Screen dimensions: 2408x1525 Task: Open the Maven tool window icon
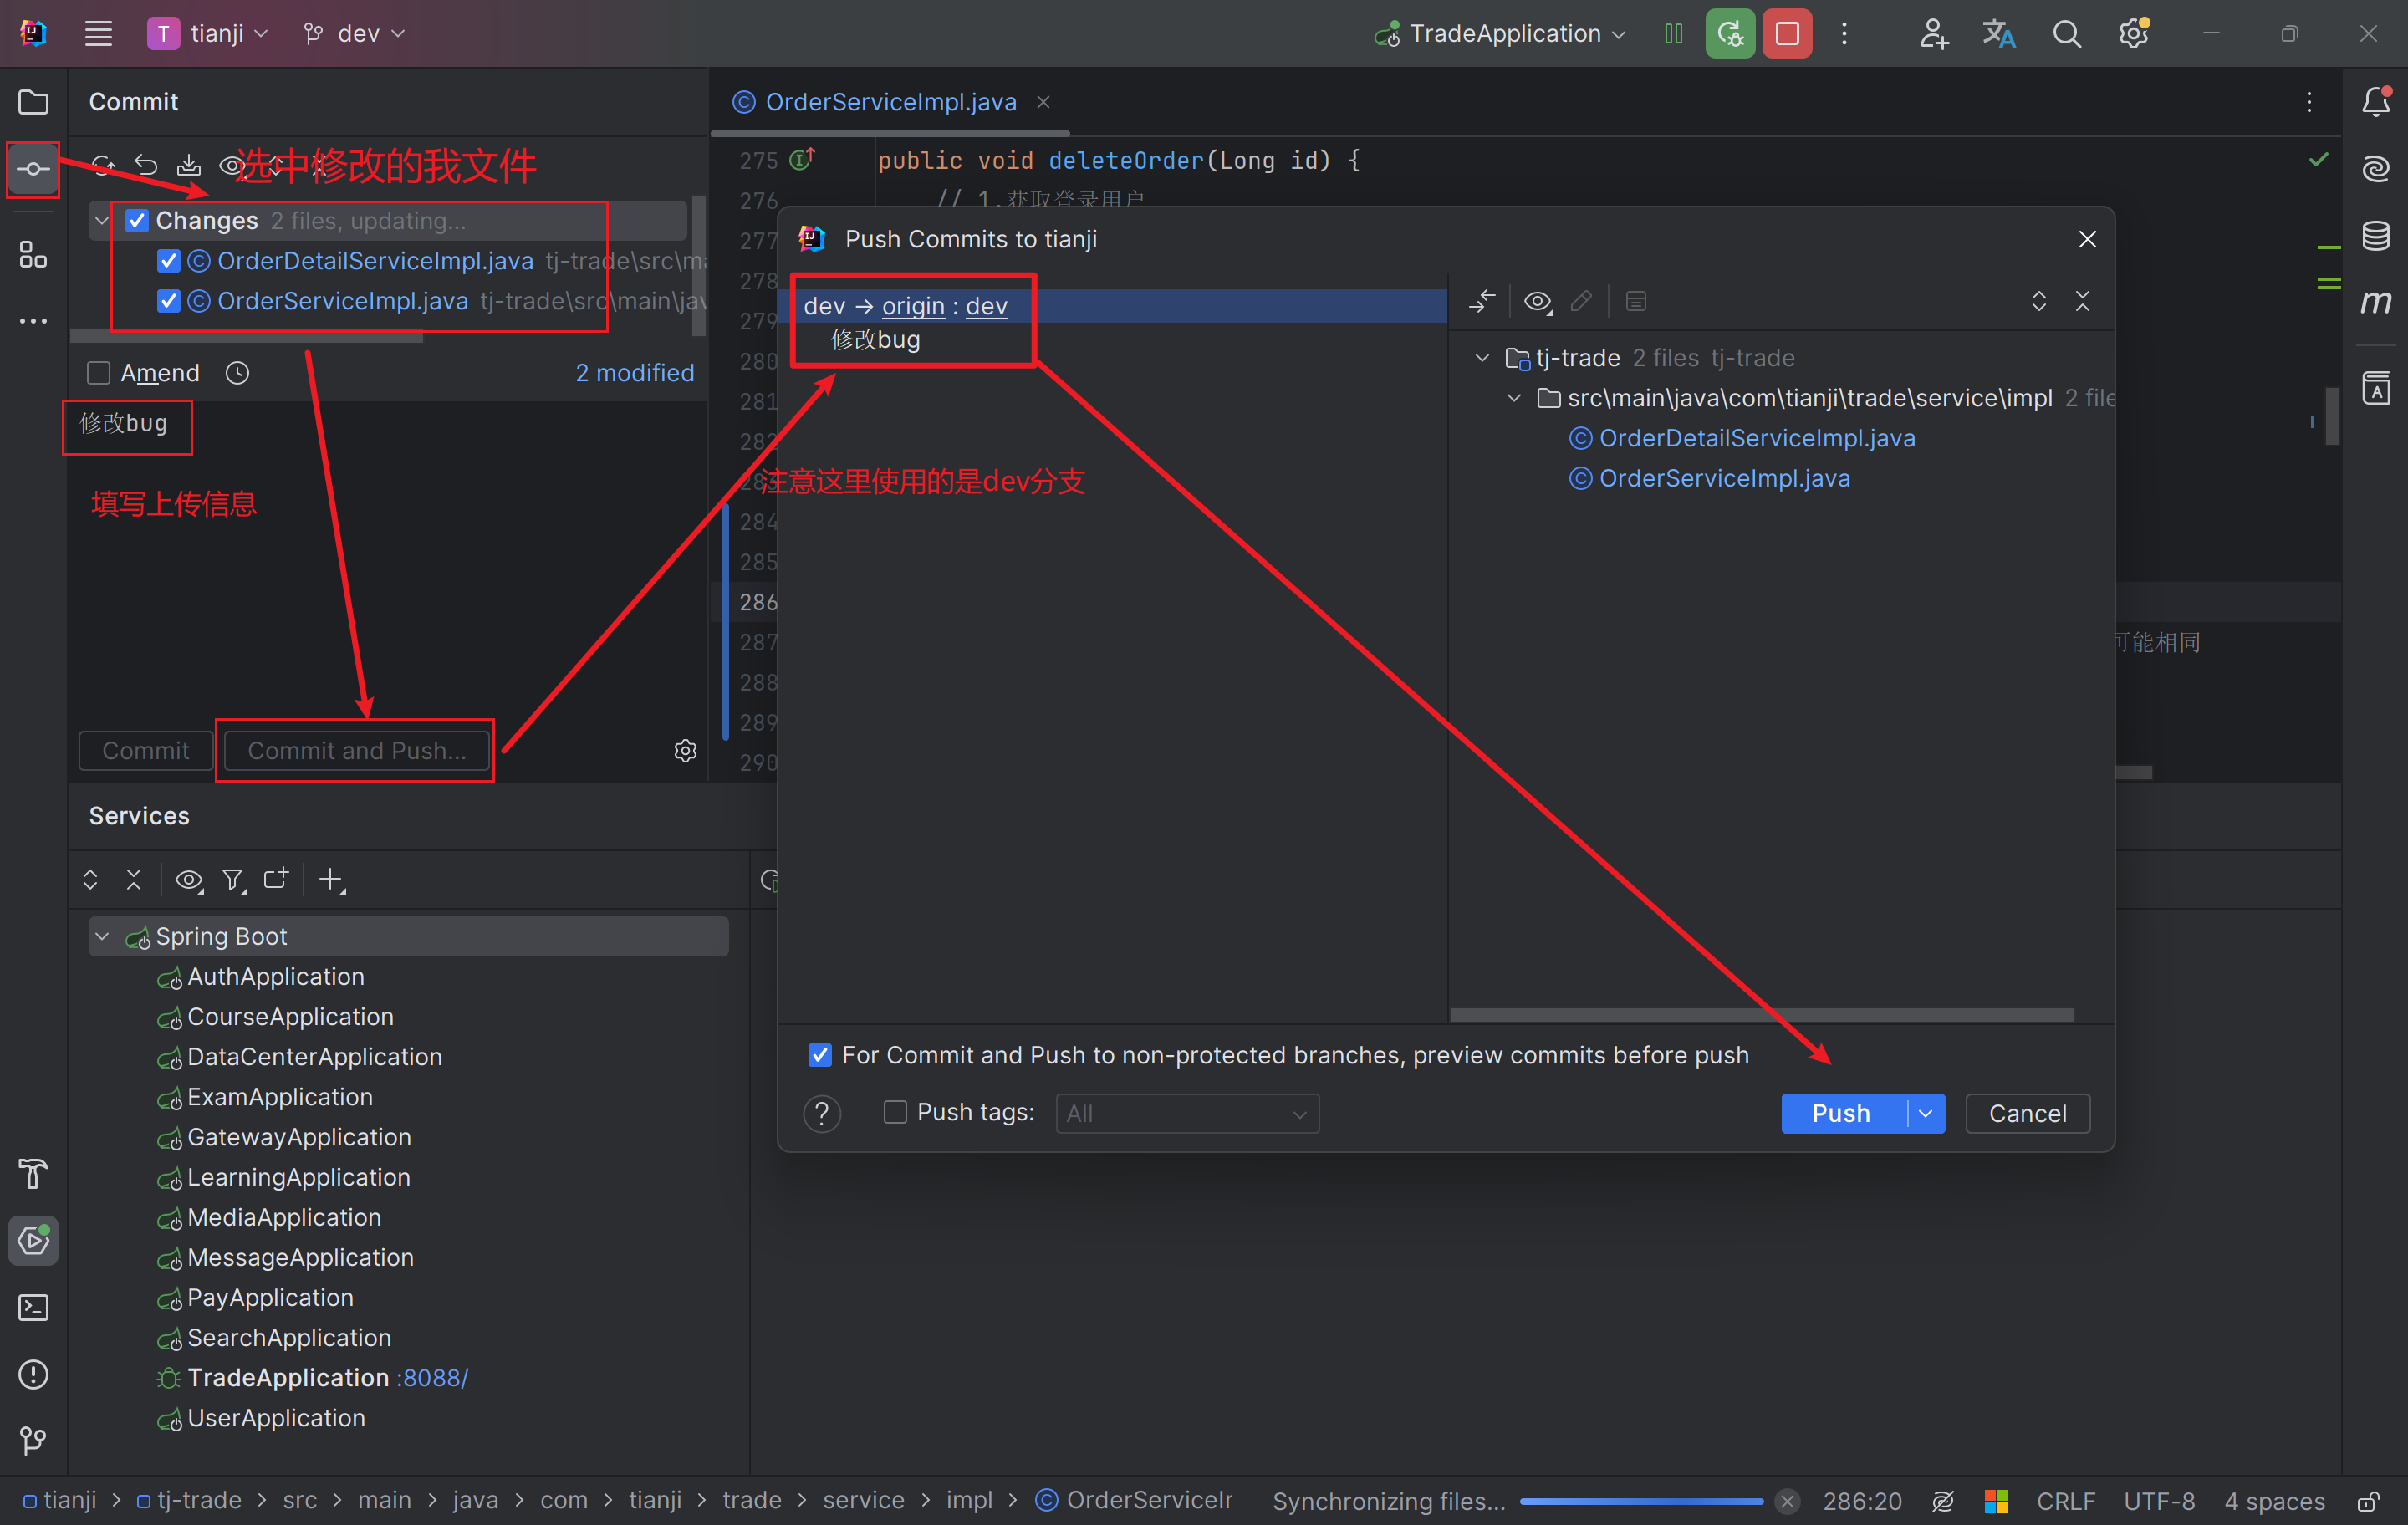click(2376, 302)
